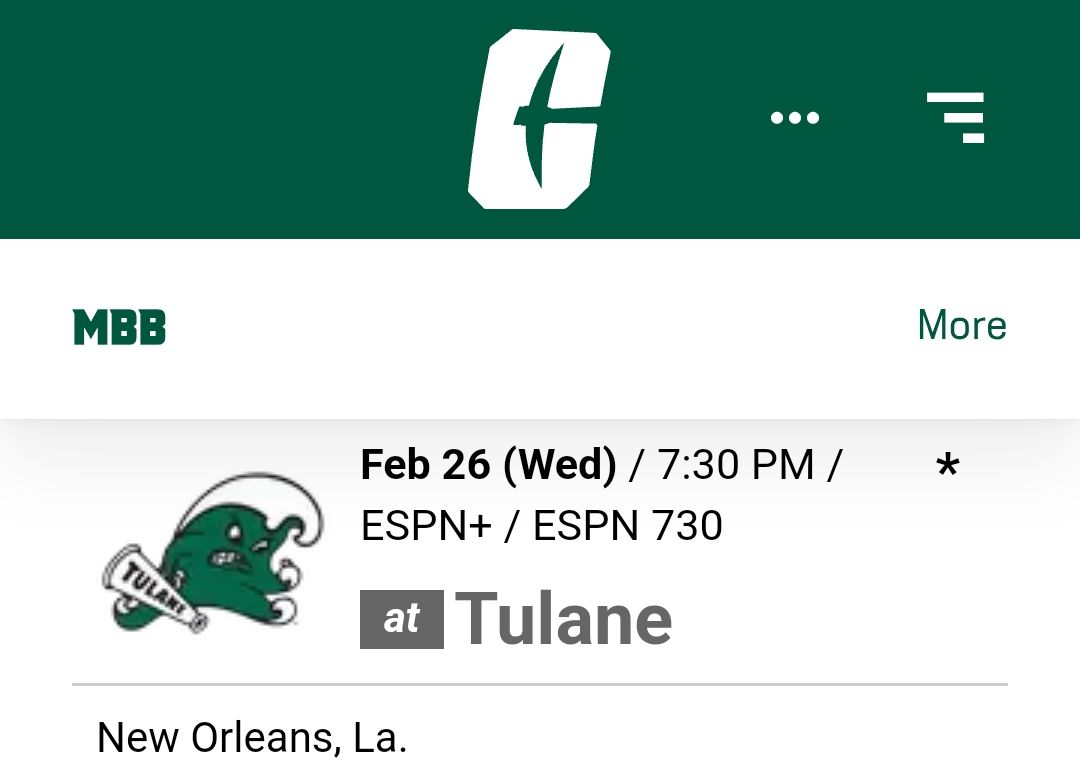Open the Charlotte 49ers home logo
Viewport: 1080px width, 768px height.
point(539,119)
